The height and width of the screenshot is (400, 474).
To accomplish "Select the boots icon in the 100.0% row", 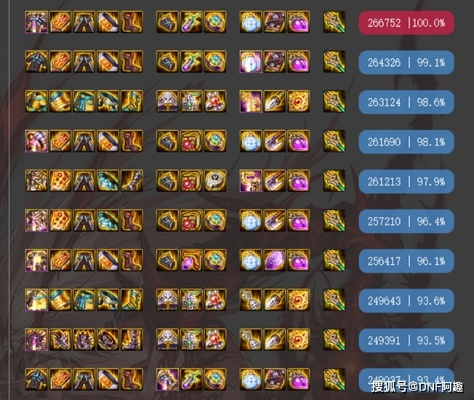I will tap(132, 22).
